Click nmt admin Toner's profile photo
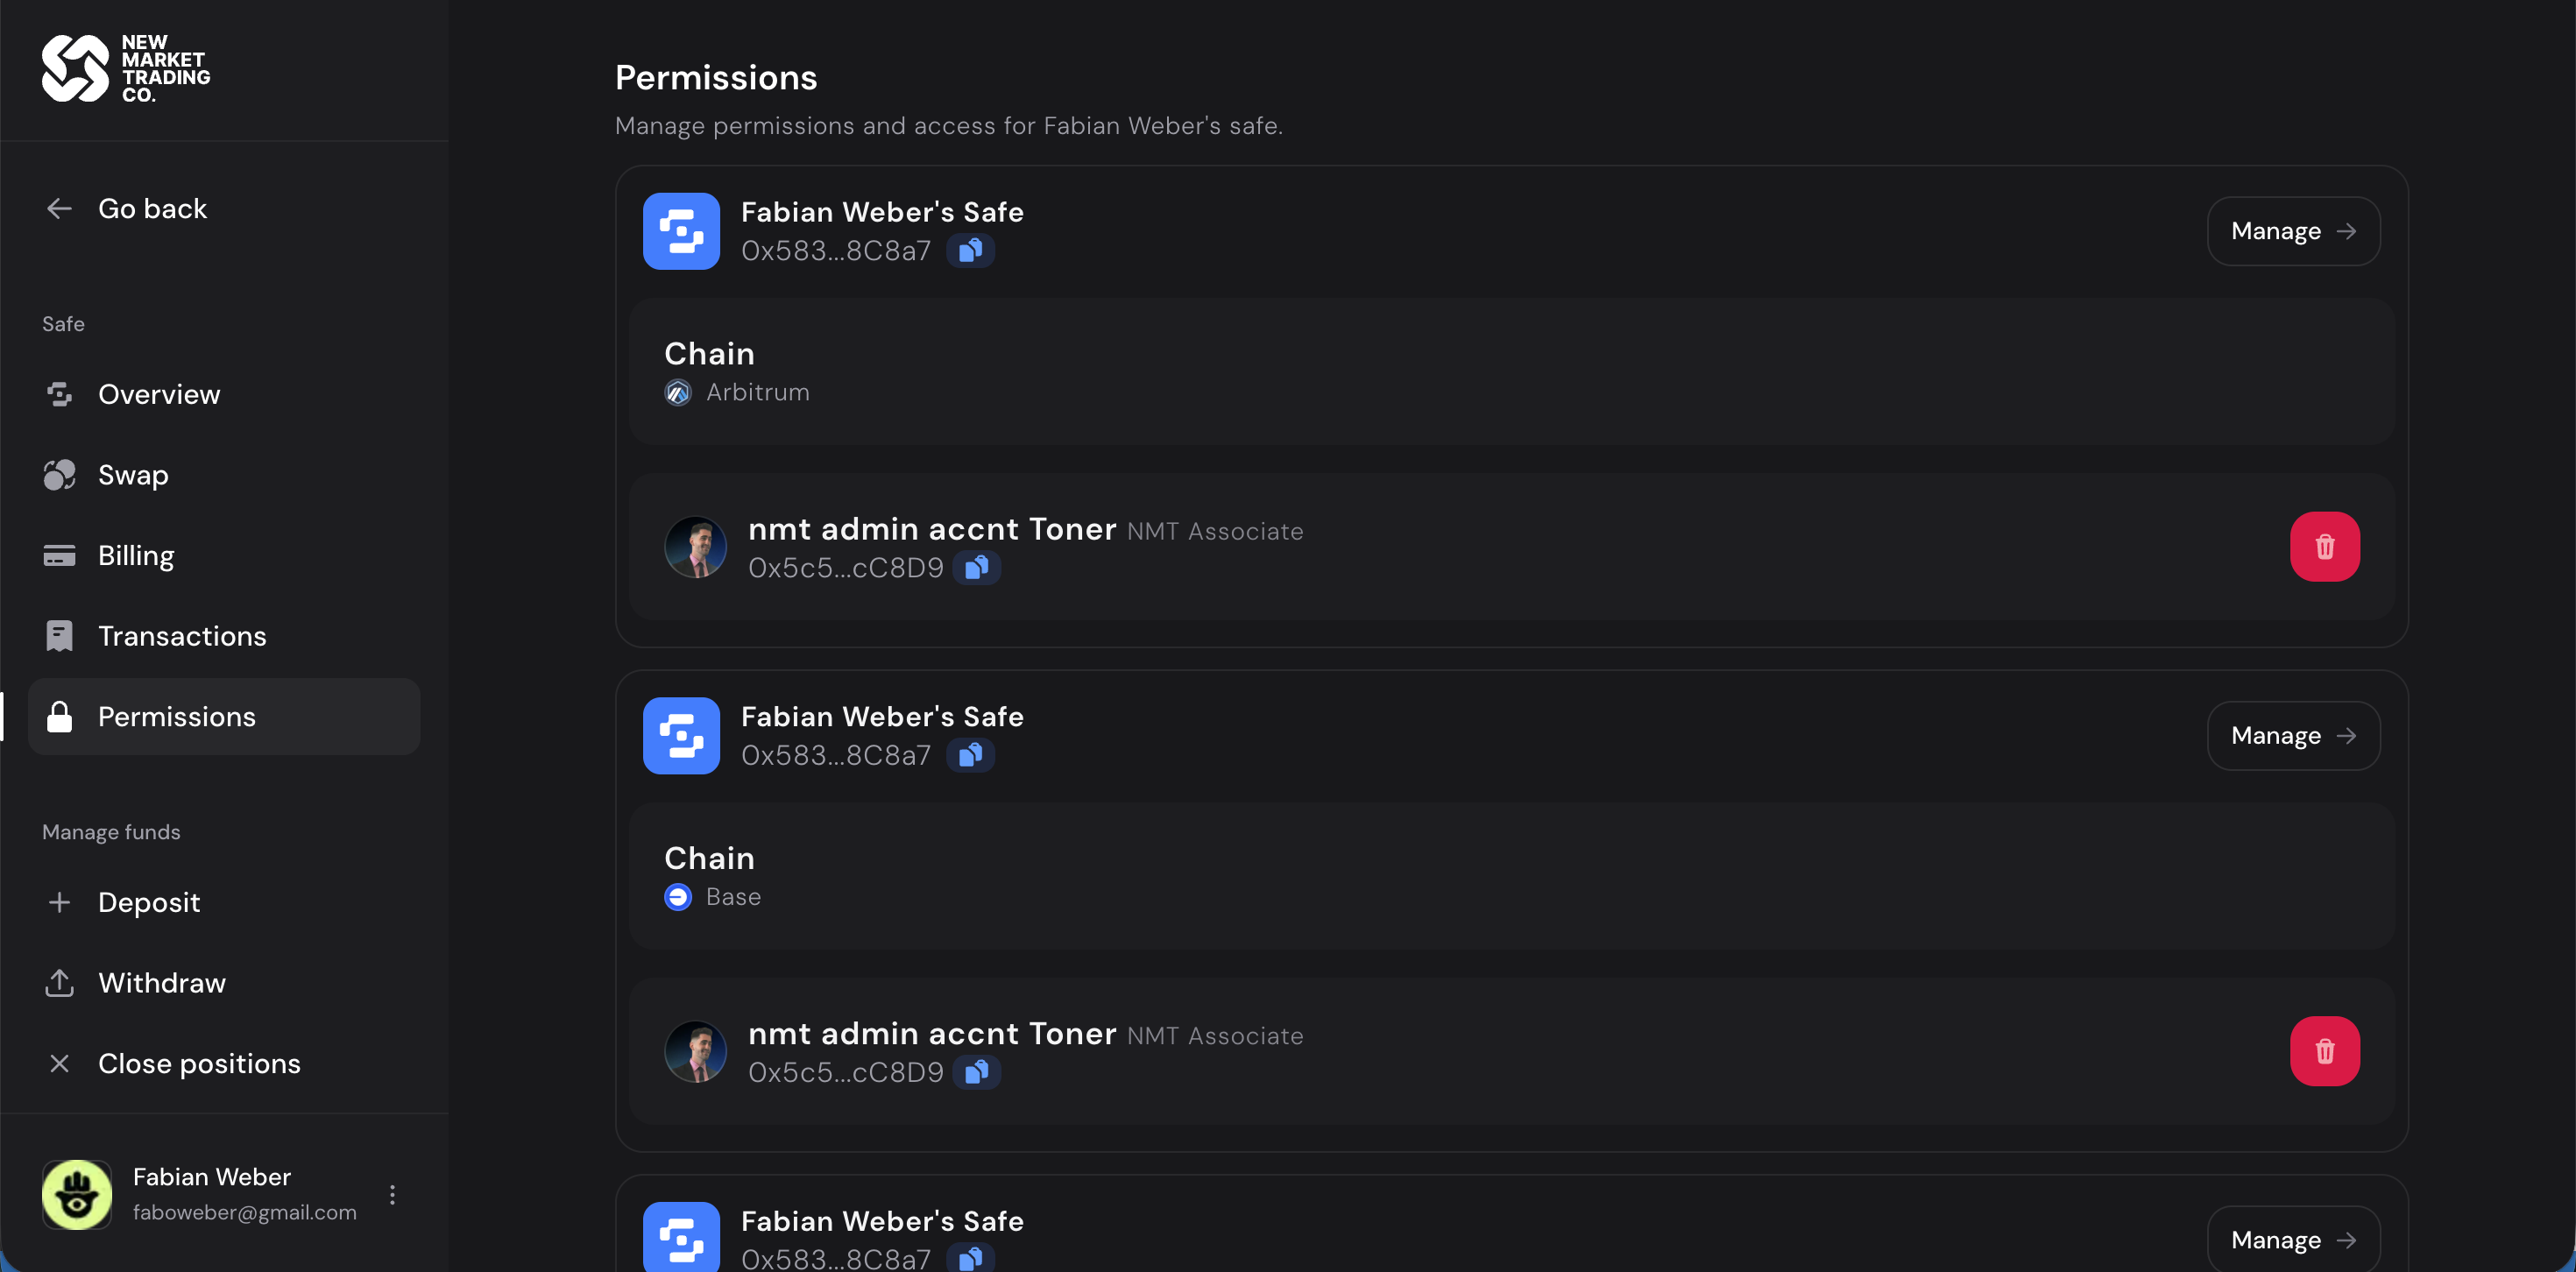This screenshot has height=1272, width=2576. [x=695, y=546]
